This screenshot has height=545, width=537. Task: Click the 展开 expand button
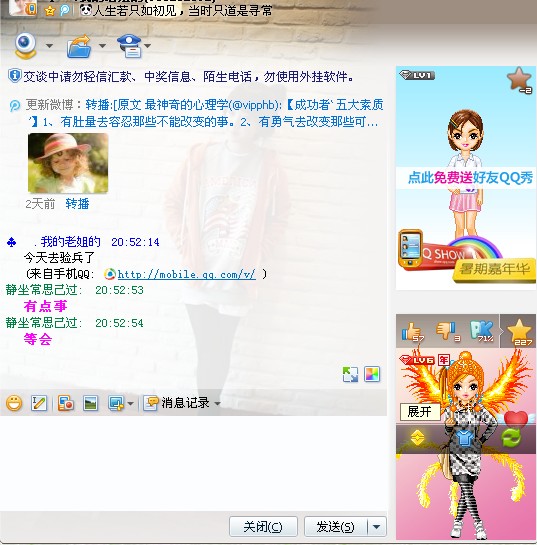pos(420,412)
